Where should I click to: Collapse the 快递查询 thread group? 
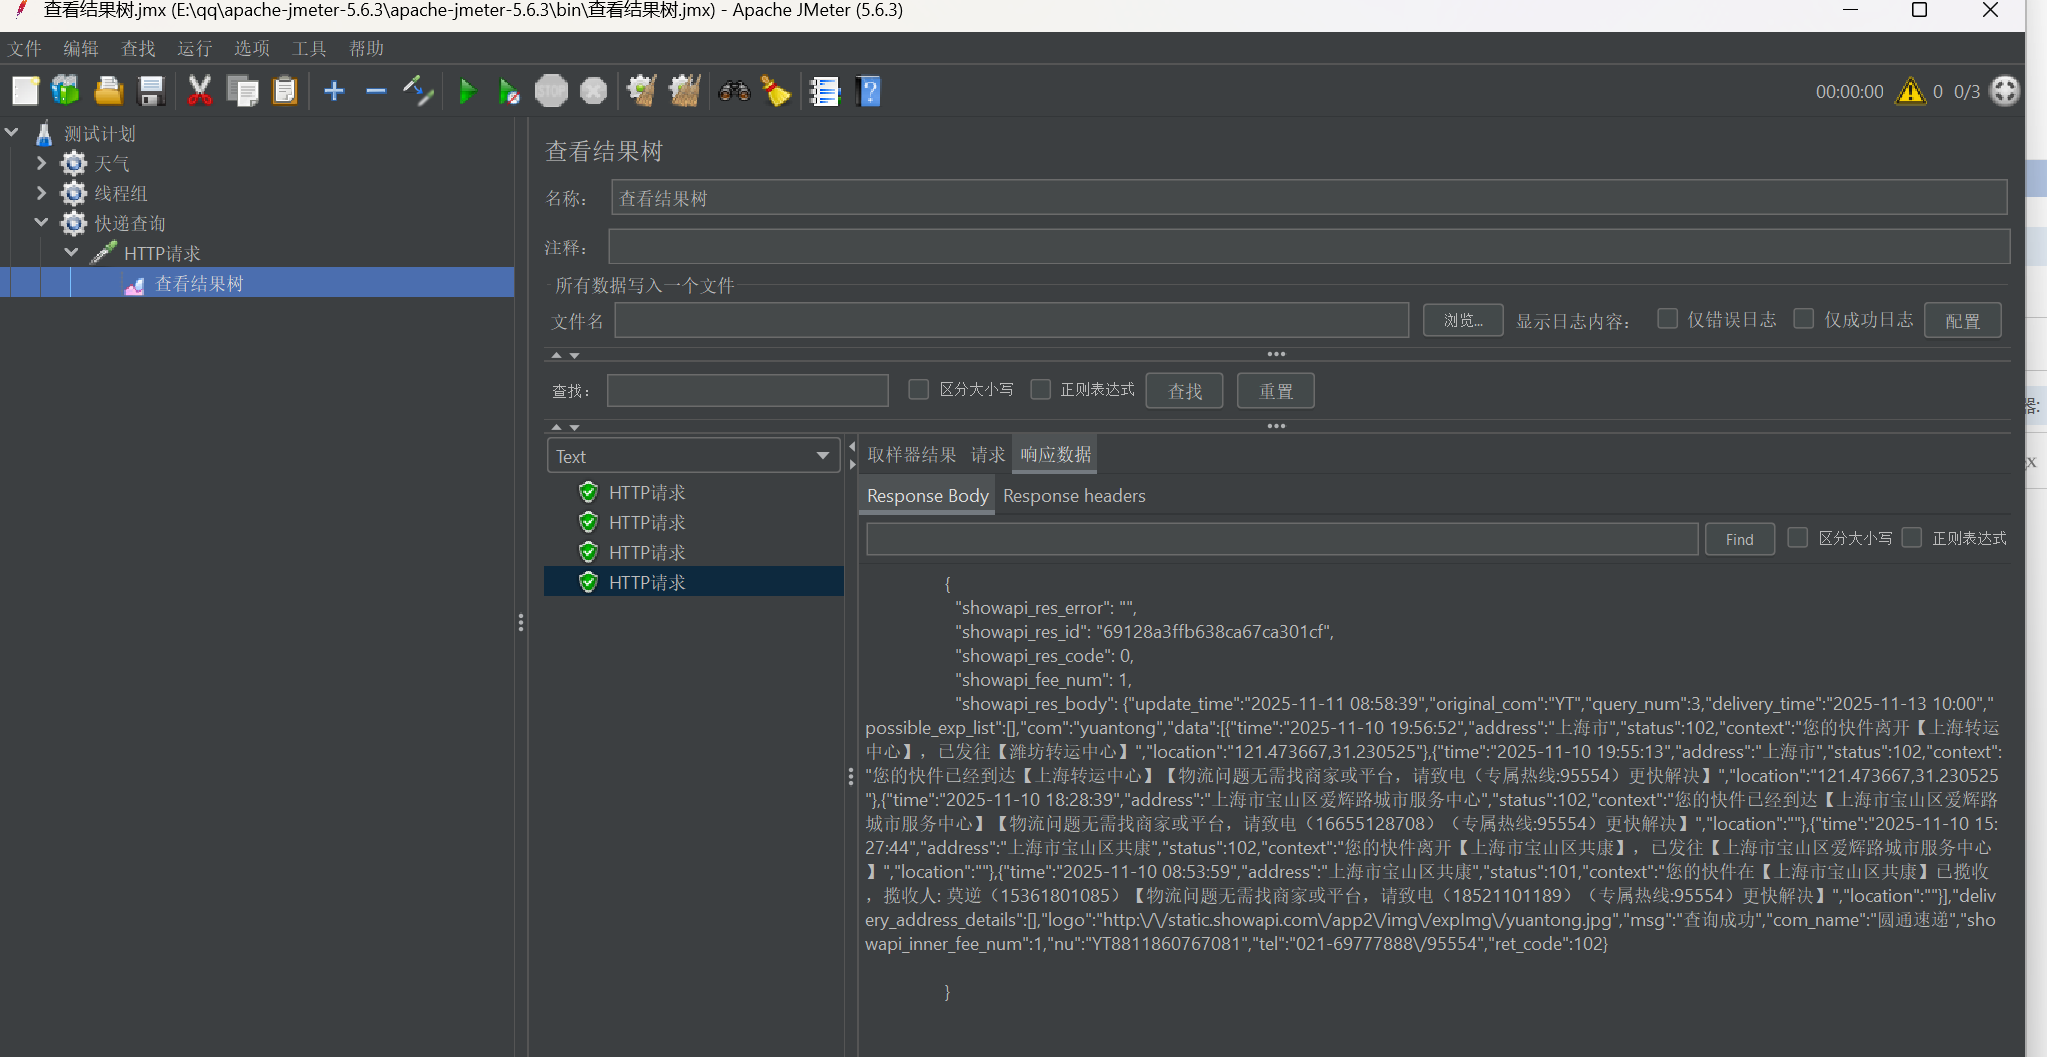tap(41, 222)
